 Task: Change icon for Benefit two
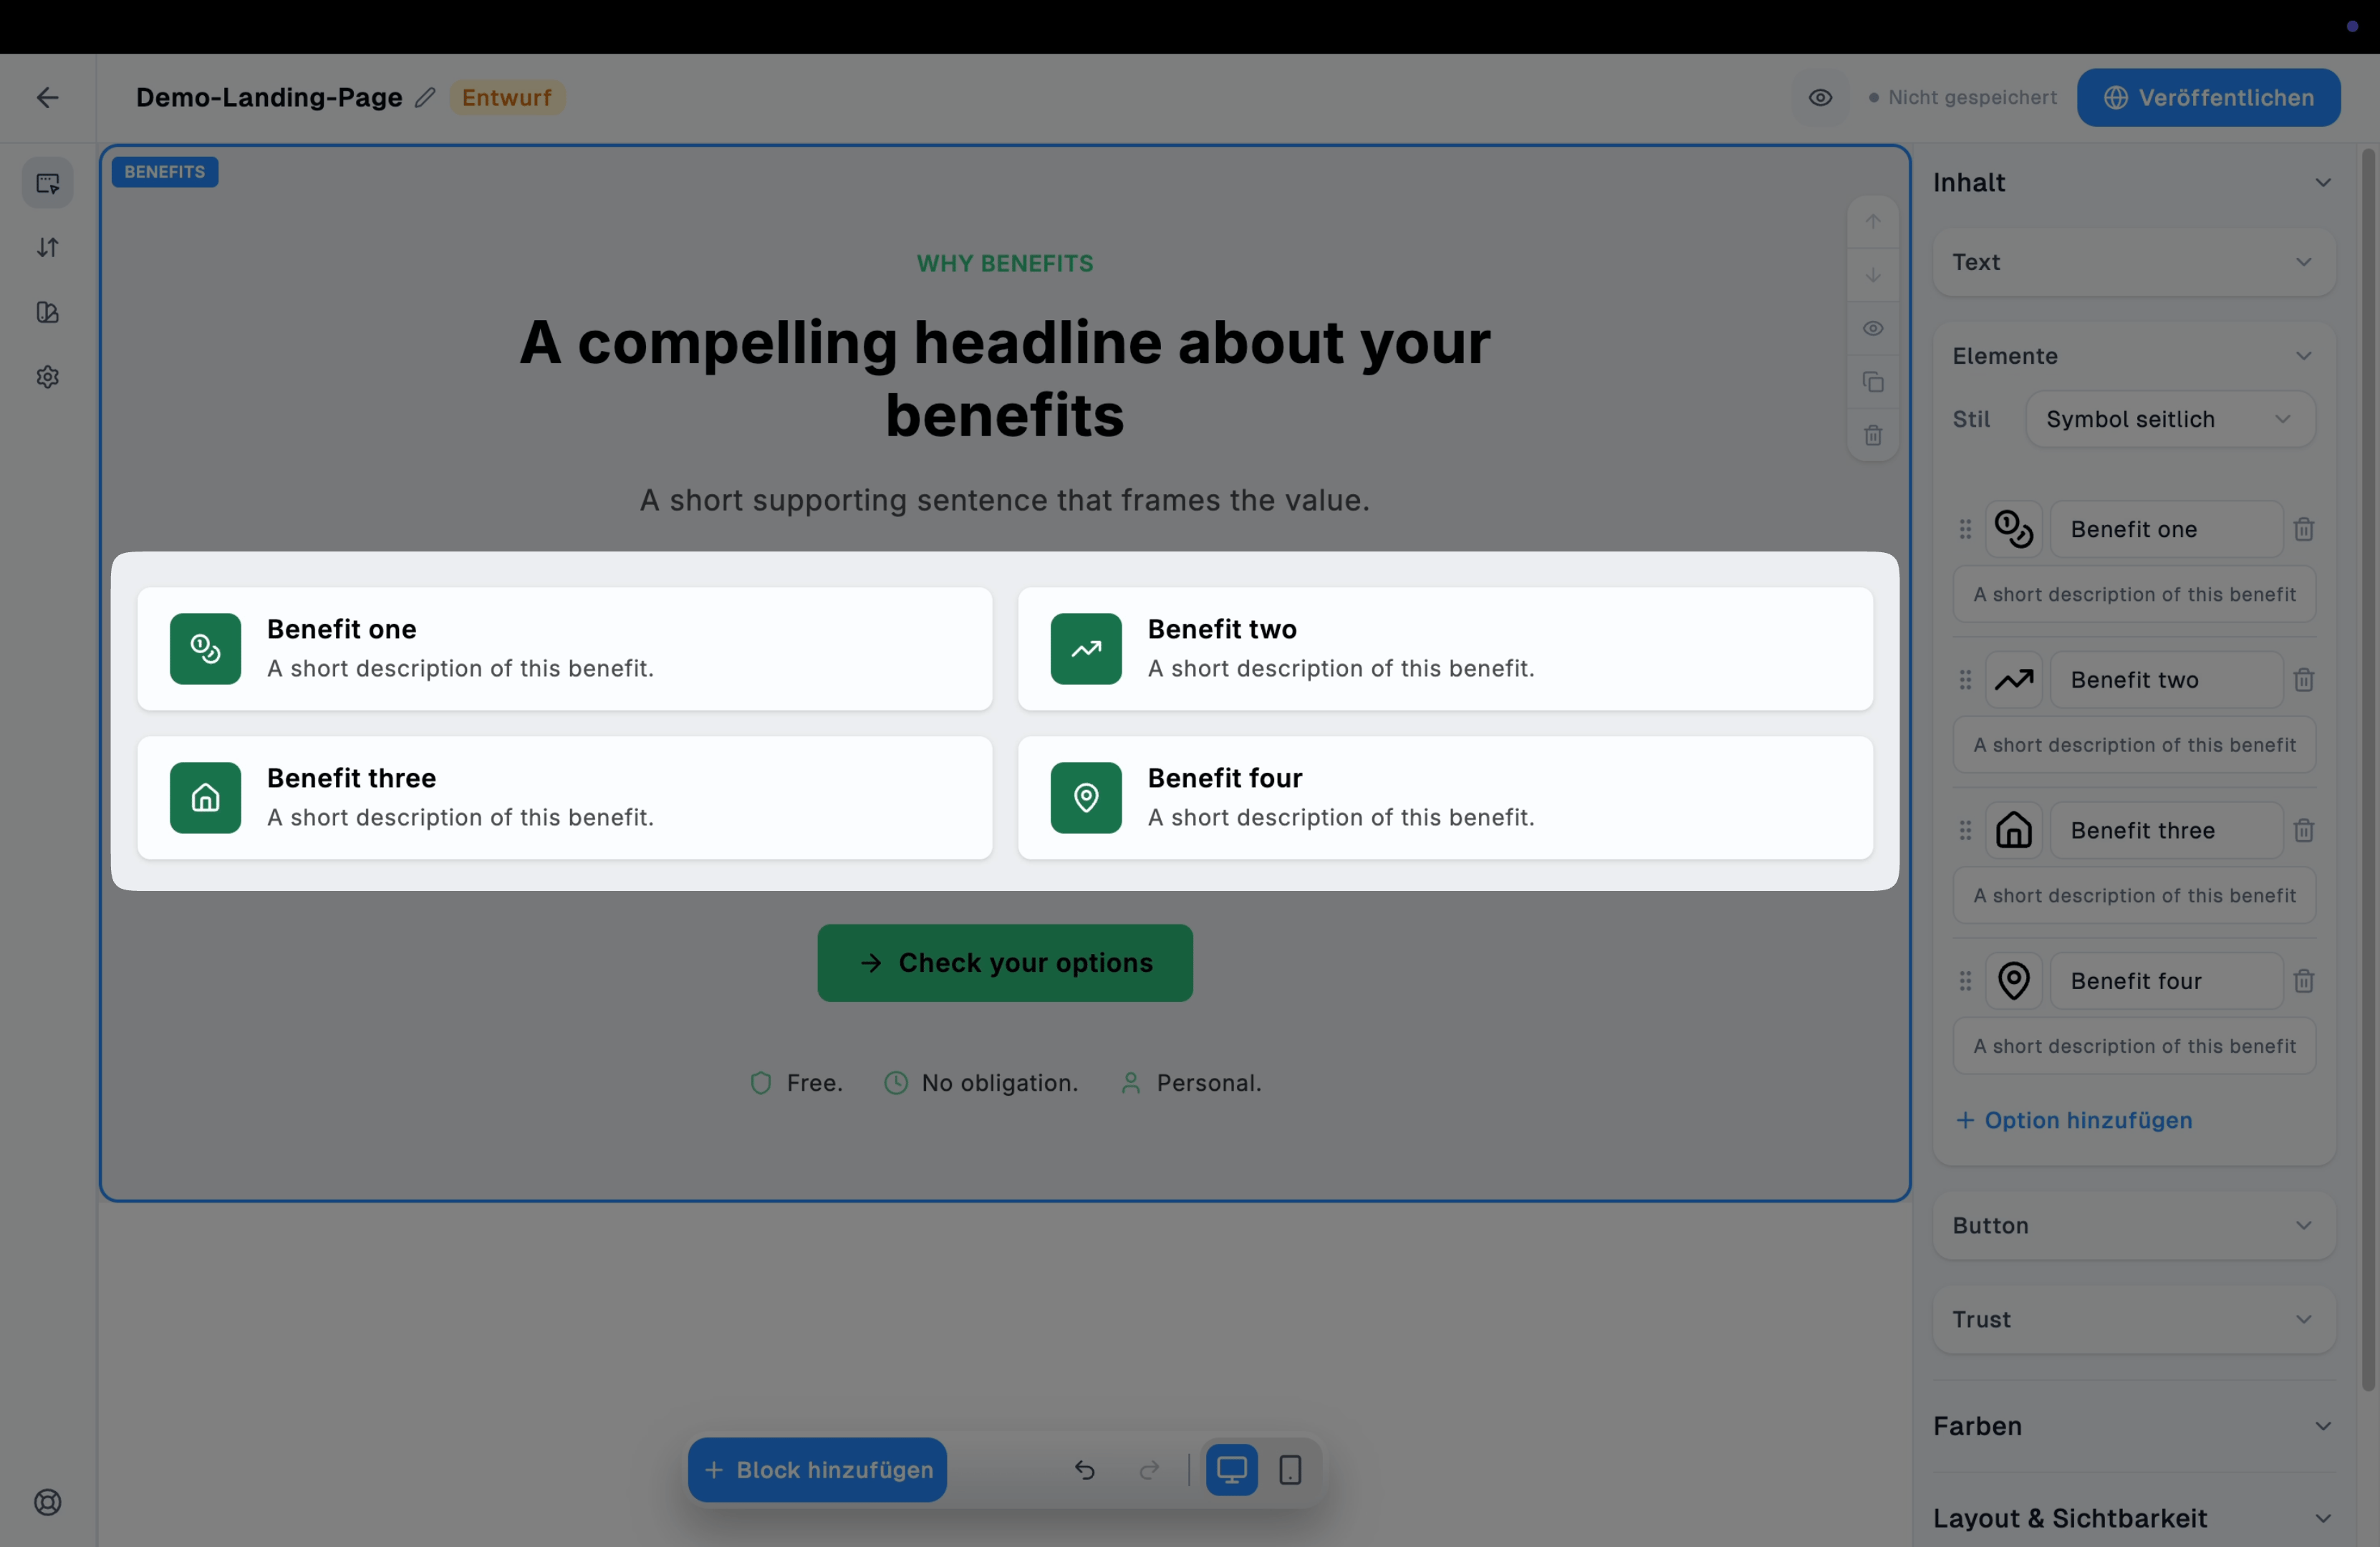2013,680
